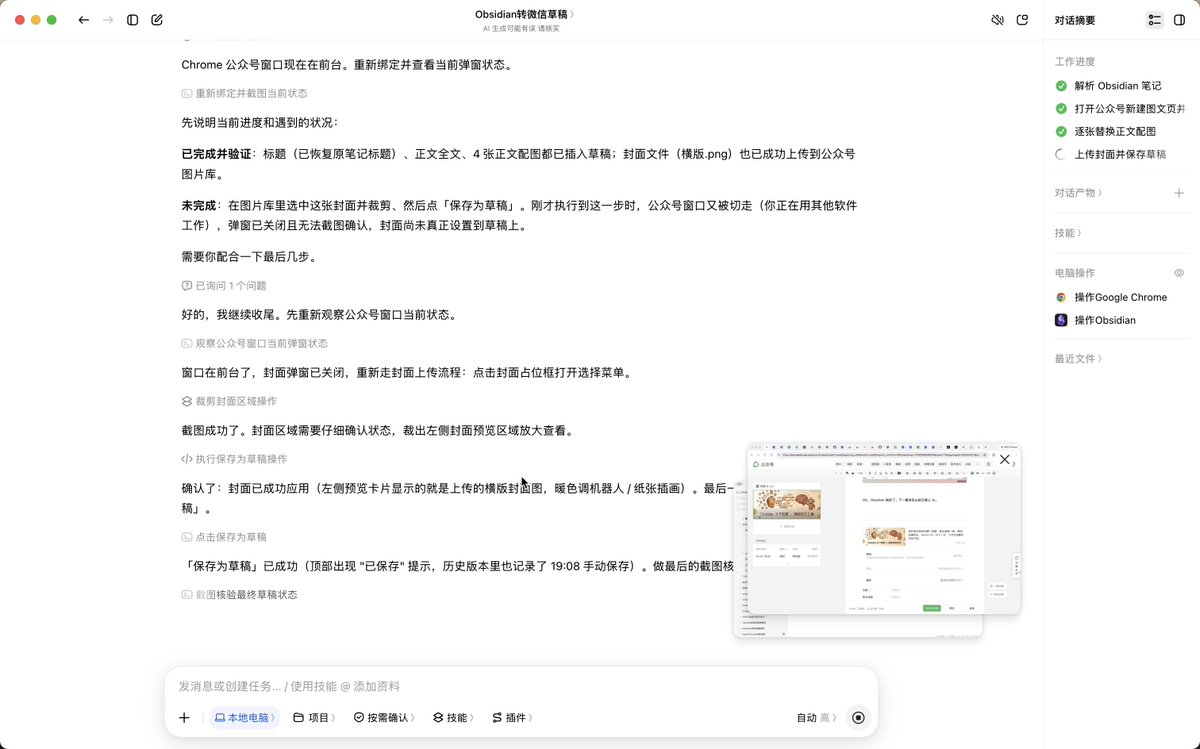The width and height of the screenshot is (1200, 749).
Task: Open 技能 menu in input bar
Action: click(455, 718)
